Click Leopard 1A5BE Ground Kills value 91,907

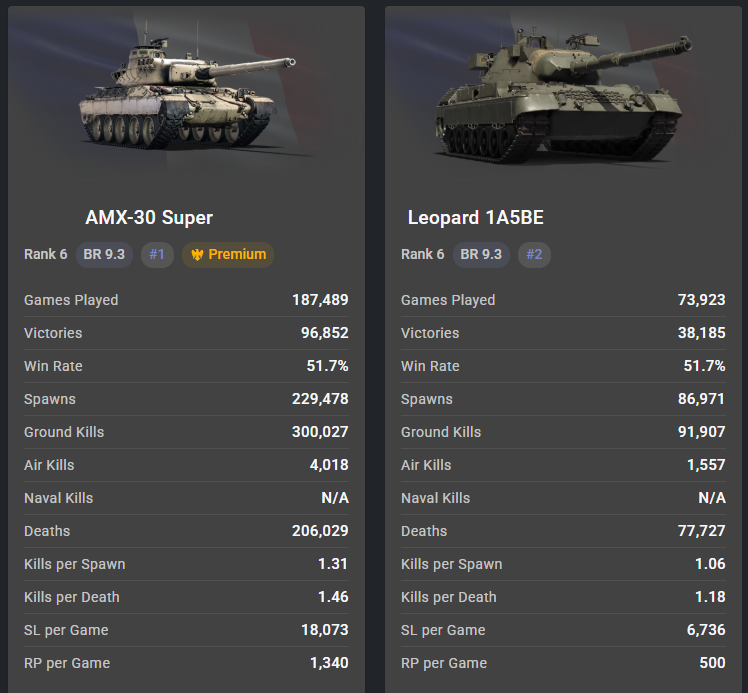click(x=701, y=432)
